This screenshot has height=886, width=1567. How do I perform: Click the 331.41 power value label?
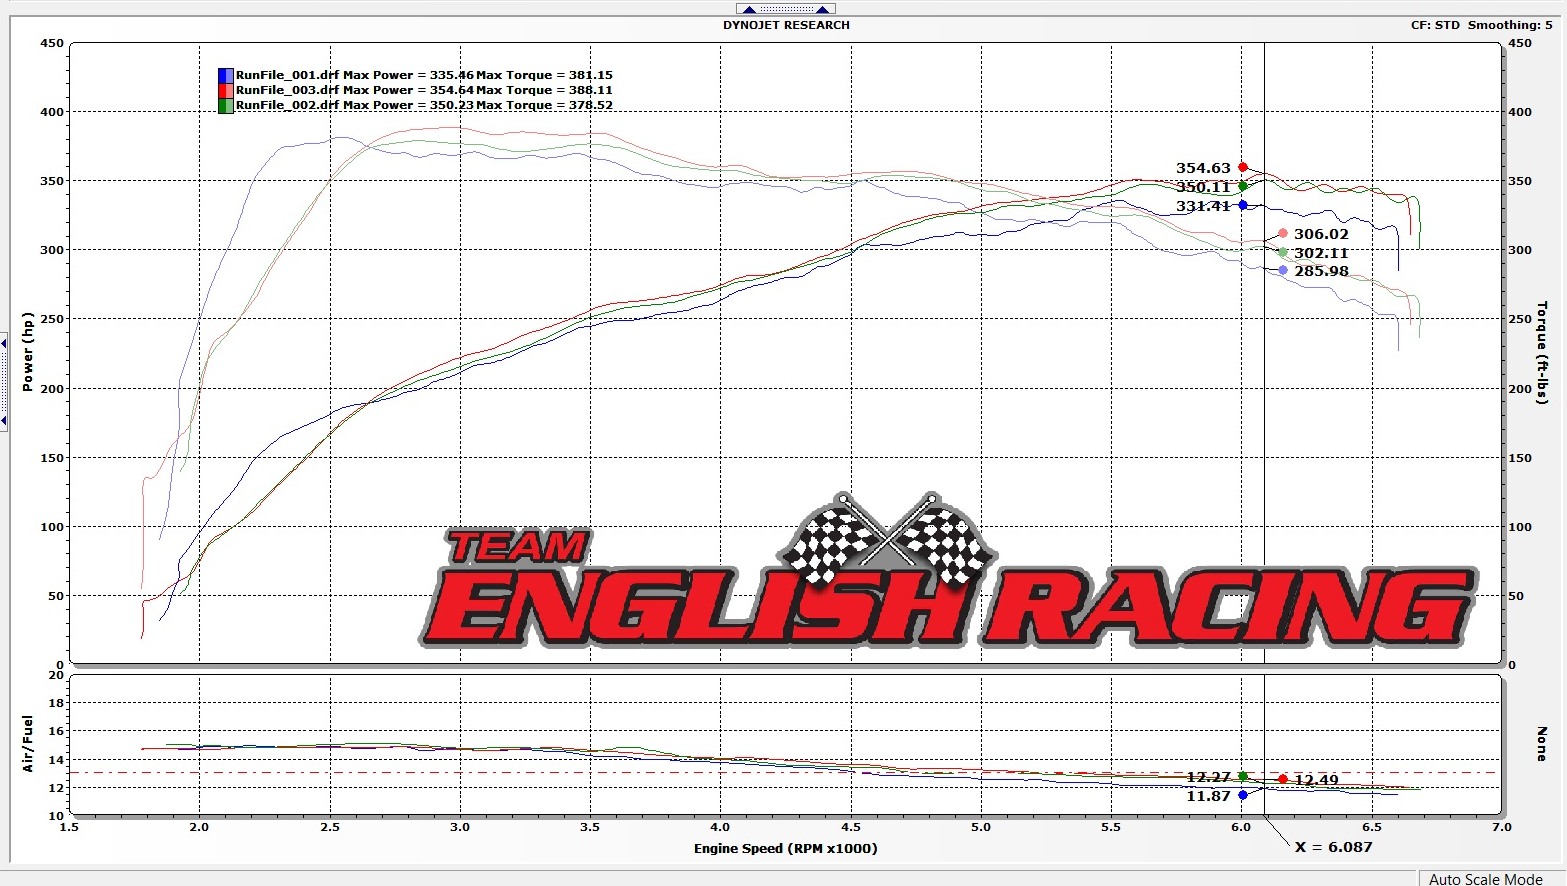pos(1203,206)
